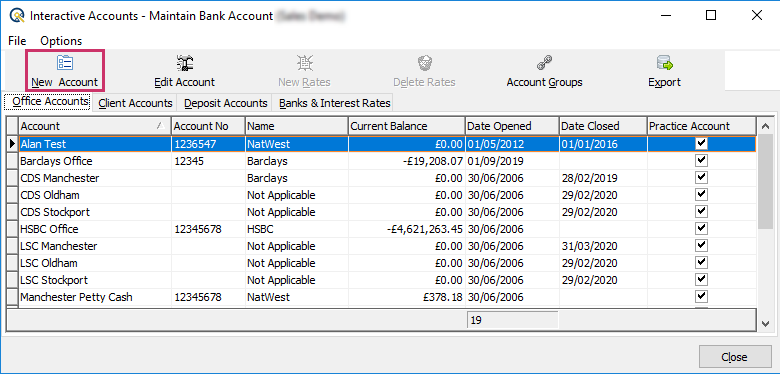Select the LSC Oldham account name

[49, 262]
